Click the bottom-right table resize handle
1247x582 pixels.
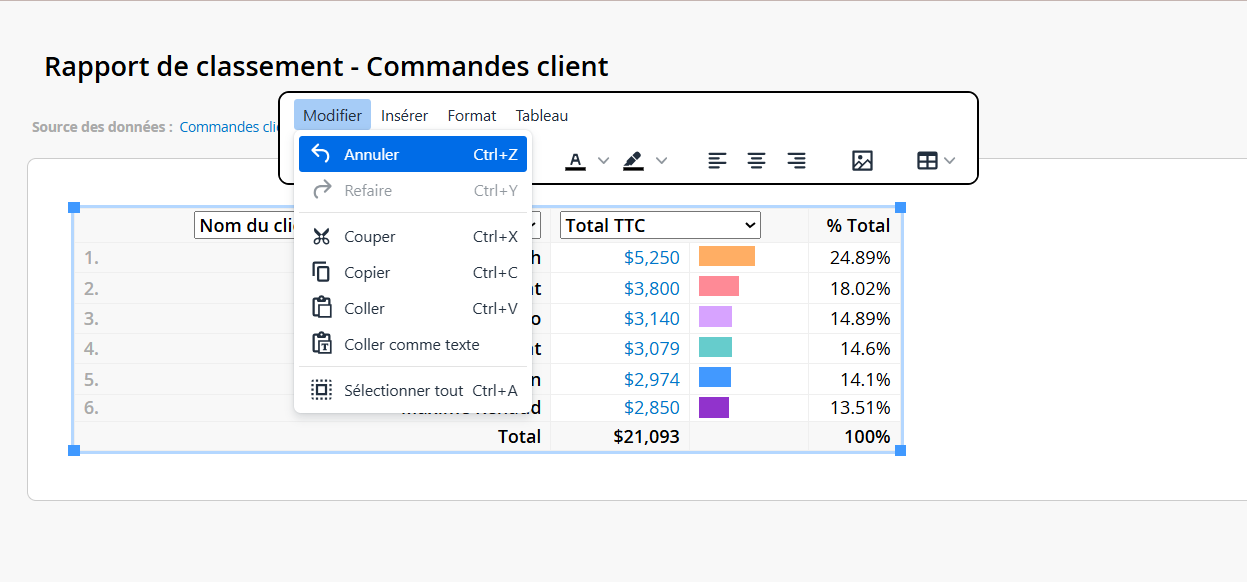(x=900, y=451)
